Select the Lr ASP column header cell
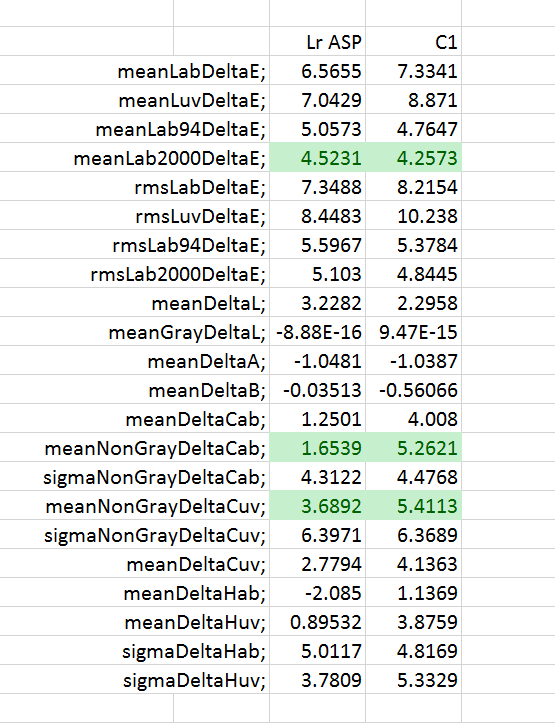Image resolution: width=555 pixels, height=723 pixels. point(318,41)
